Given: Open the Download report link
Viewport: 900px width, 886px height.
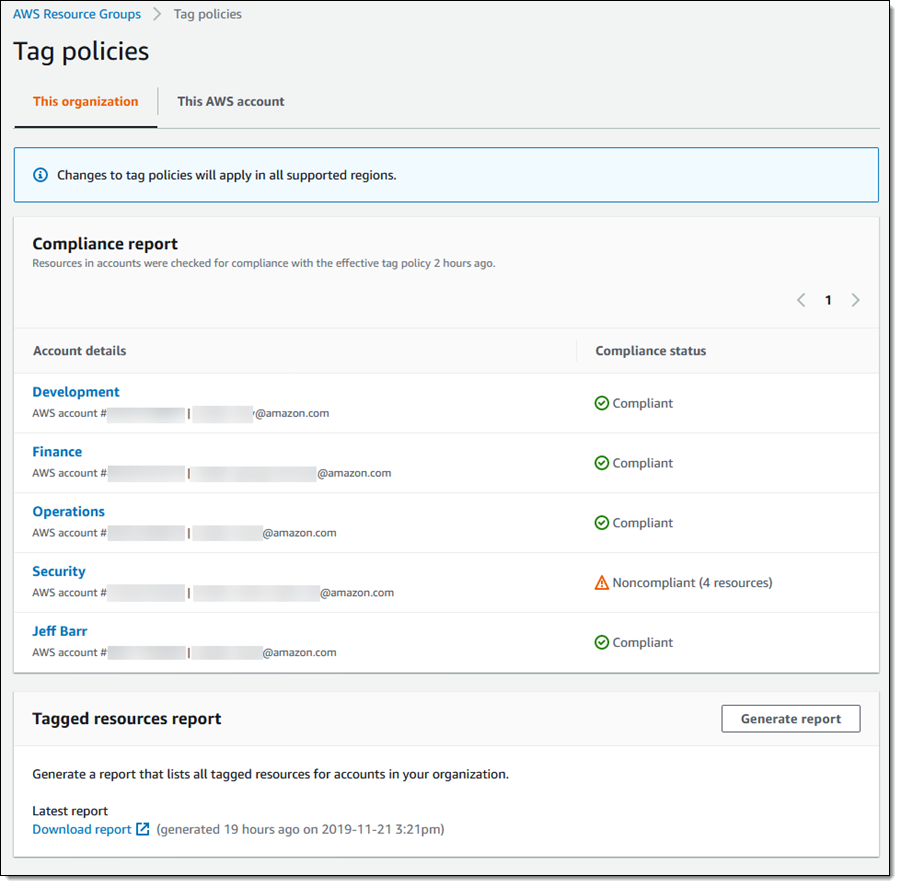Looking at the screenshot, I should coord(82,829).
